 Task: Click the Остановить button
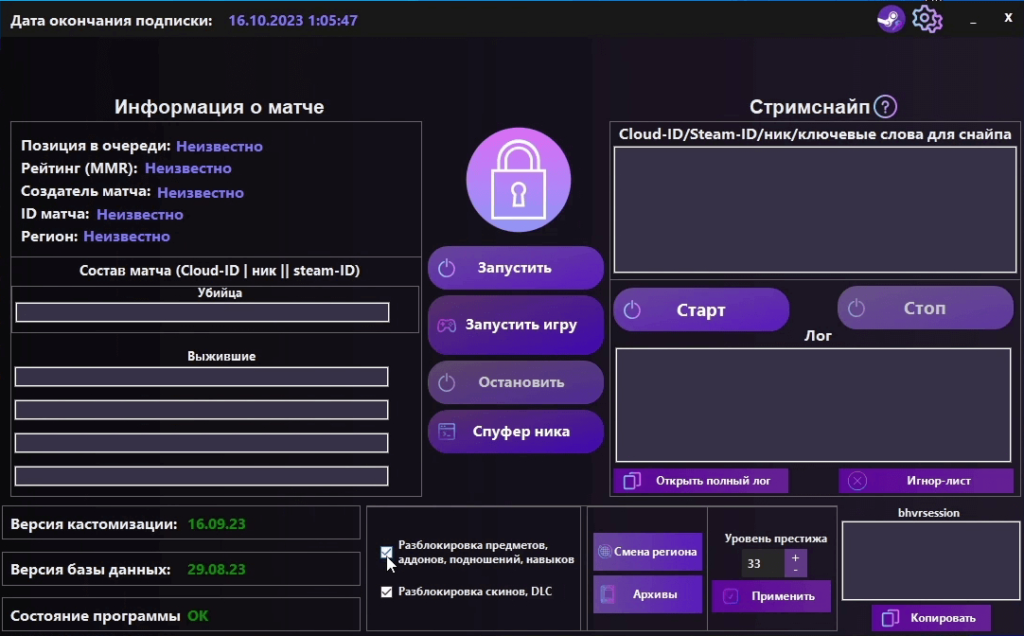click(516, 382)
